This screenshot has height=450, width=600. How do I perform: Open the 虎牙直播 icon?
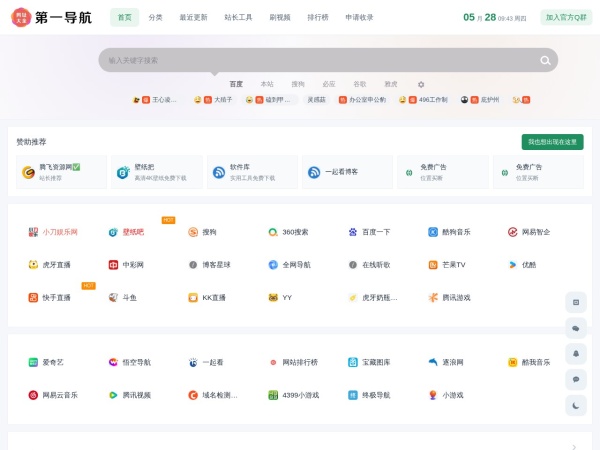pyautogui.click(x=33, y=264)
